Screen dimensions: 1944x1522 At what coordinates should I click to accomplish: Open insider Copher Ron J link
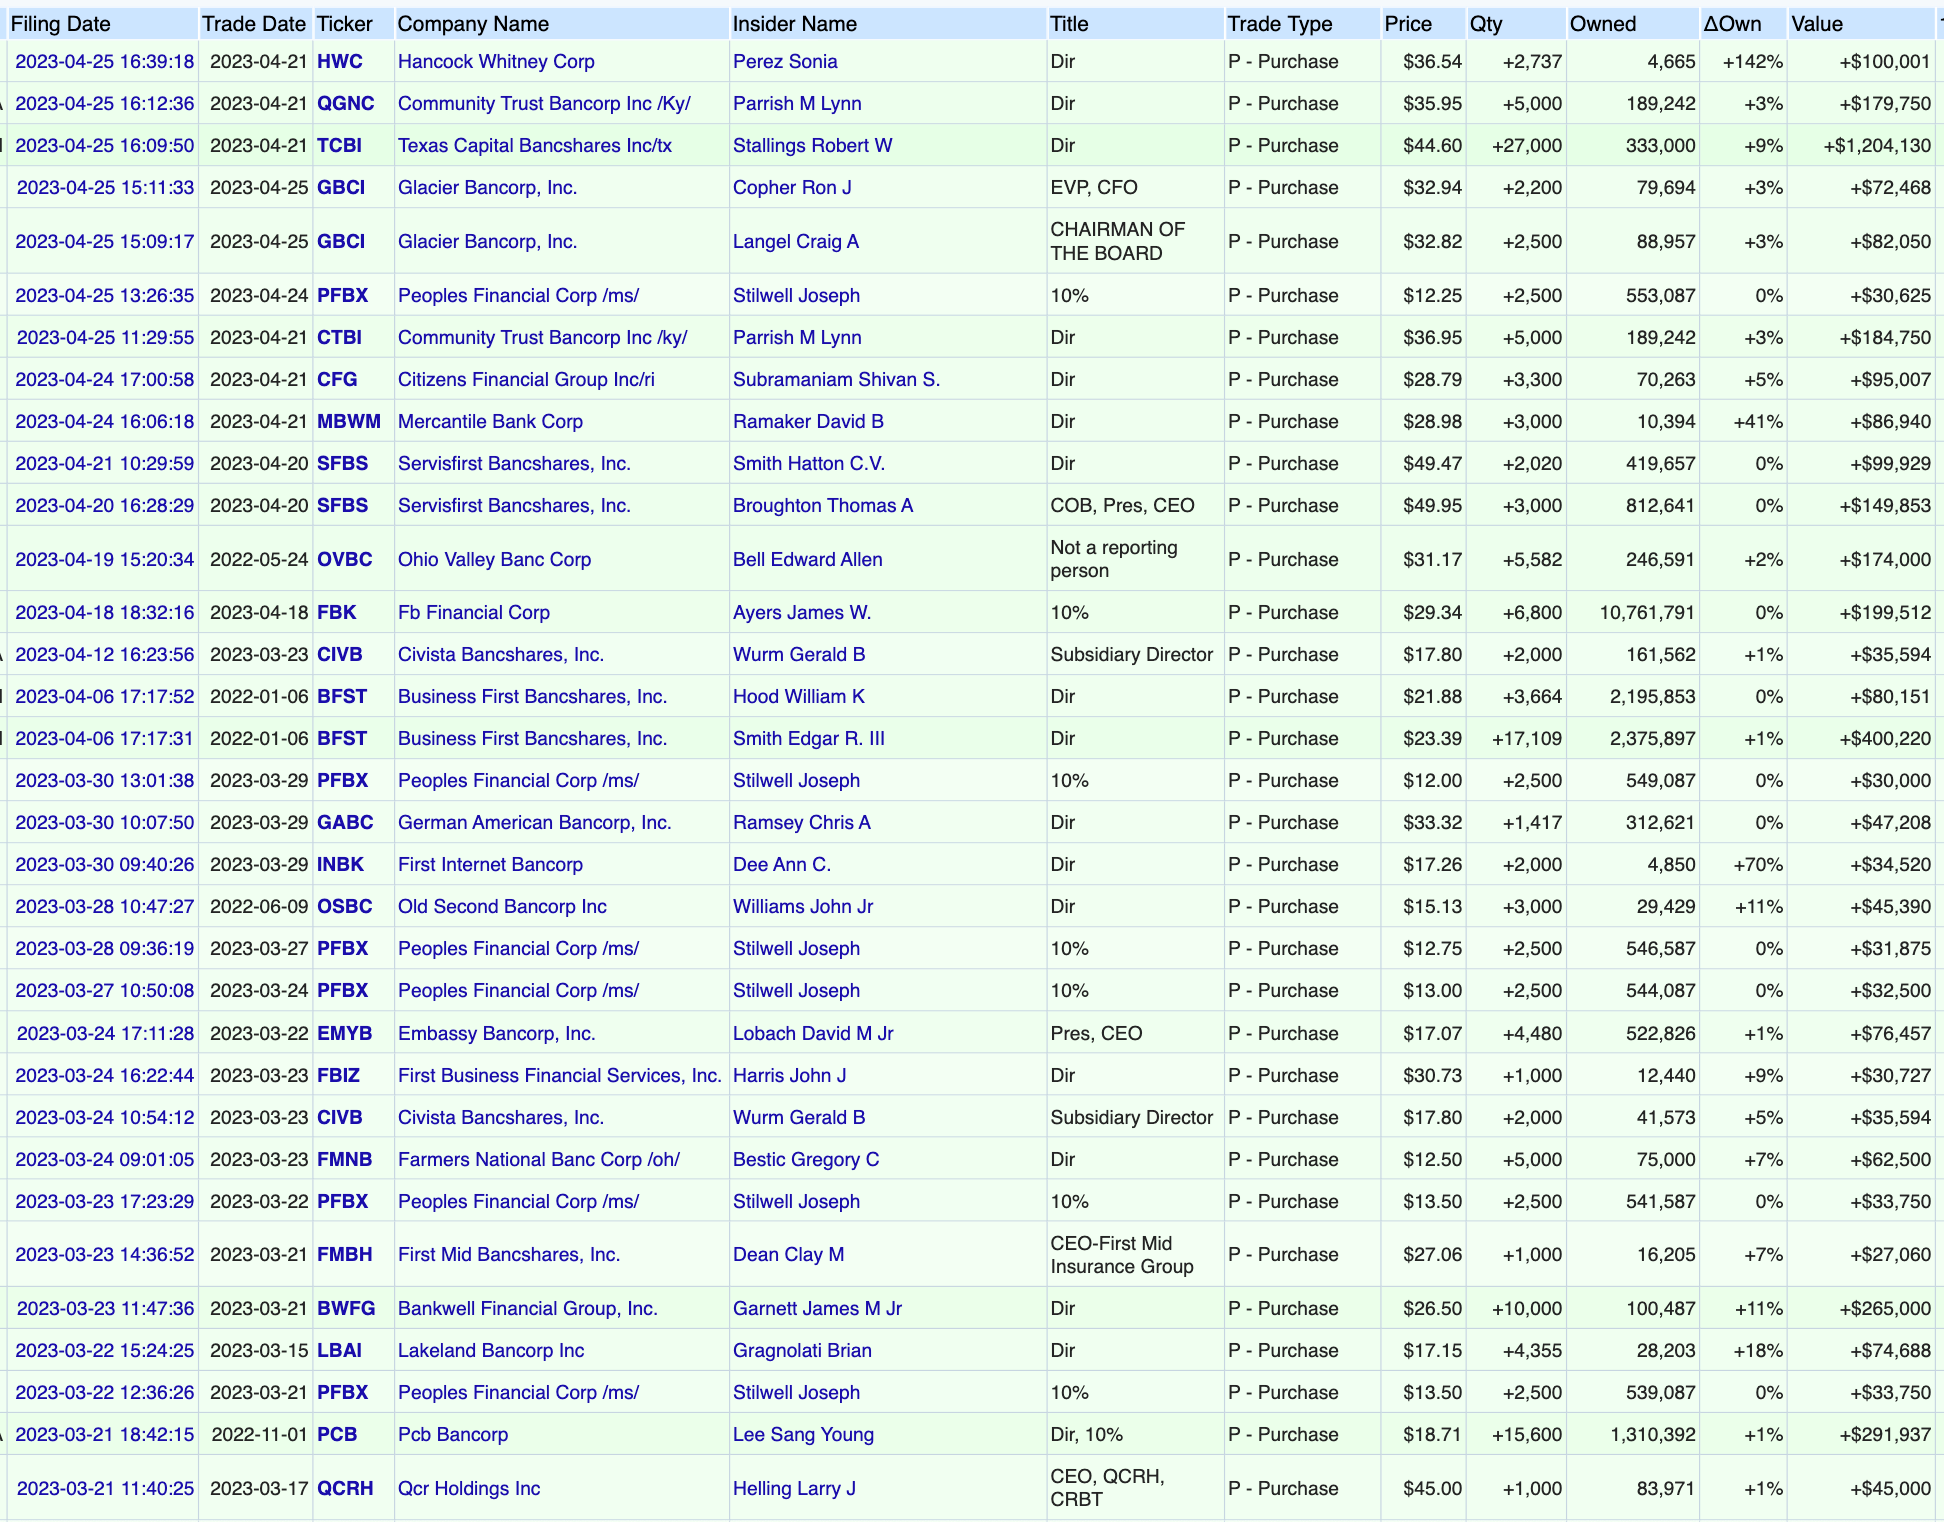(792, 188)
